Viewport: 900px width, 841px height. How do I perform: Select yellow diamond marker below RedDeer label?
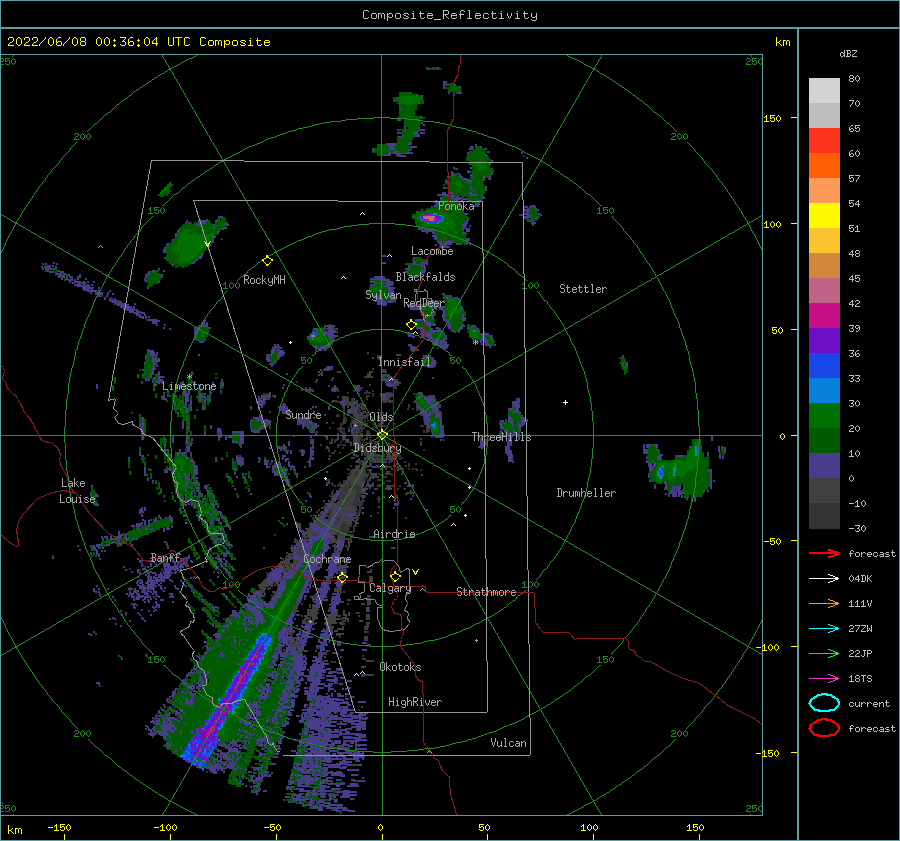coord(411,325)
